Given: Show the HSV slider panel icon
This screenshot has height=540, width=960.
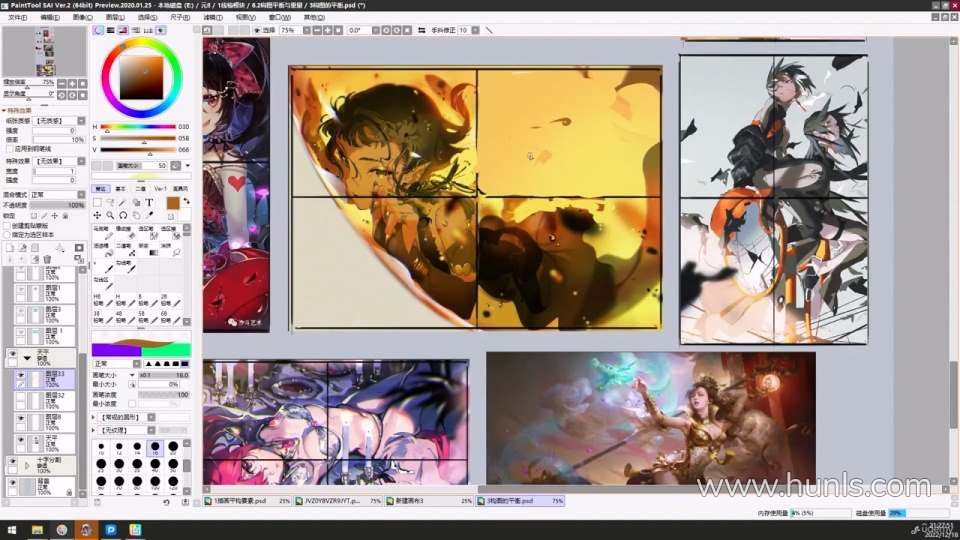Looking at the screenshot, I should (x=123, y=30).
